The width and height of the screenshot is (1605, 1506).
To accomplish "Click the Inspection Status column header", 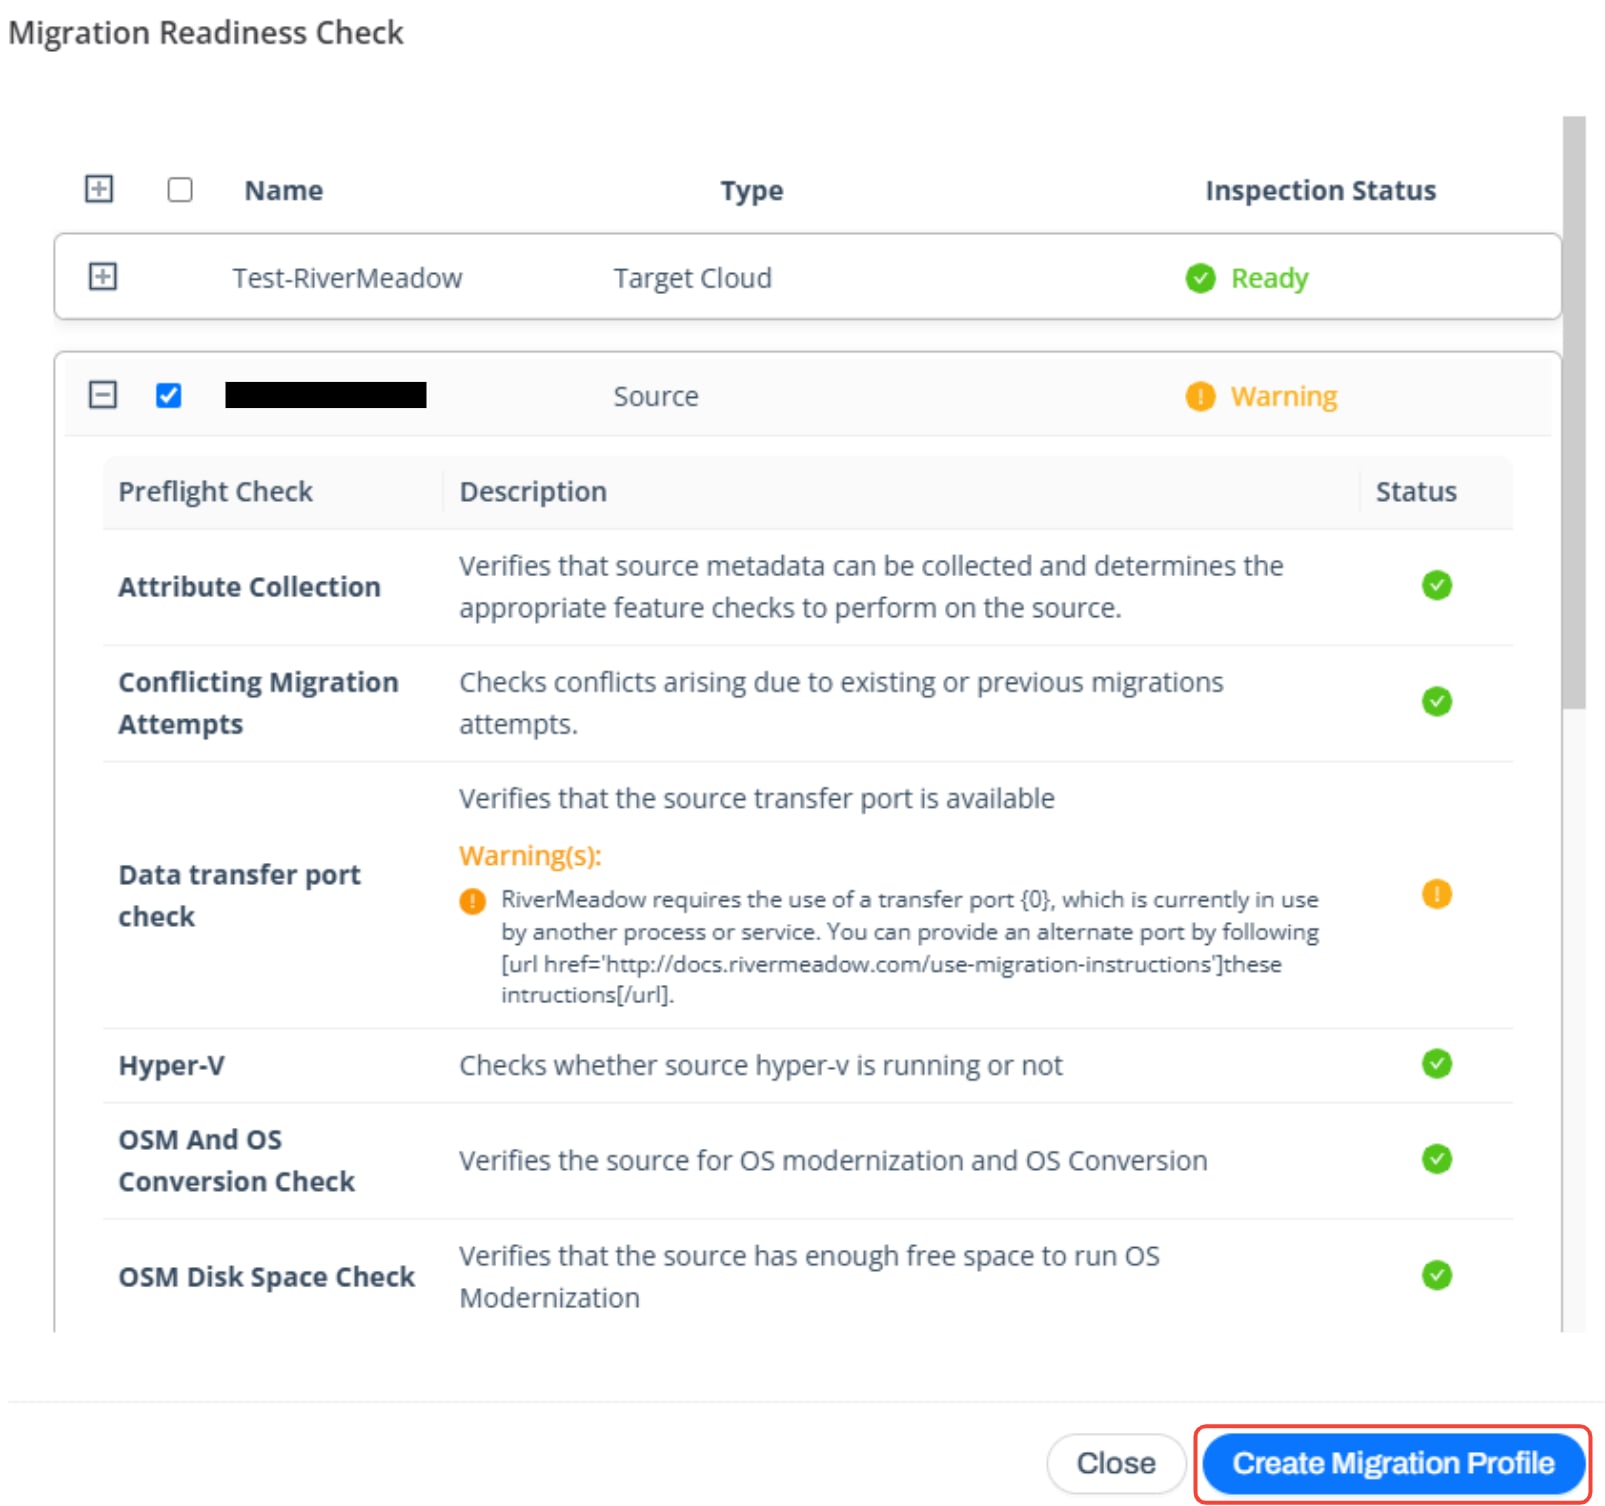I will click(1320, 190).
